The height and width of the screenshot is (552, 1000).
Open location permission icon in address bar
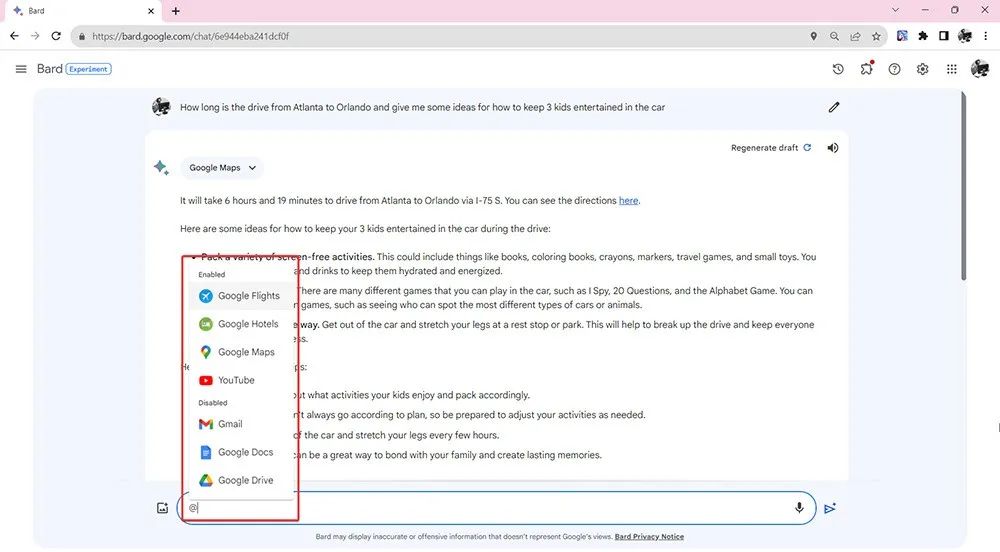click(813, 36)
